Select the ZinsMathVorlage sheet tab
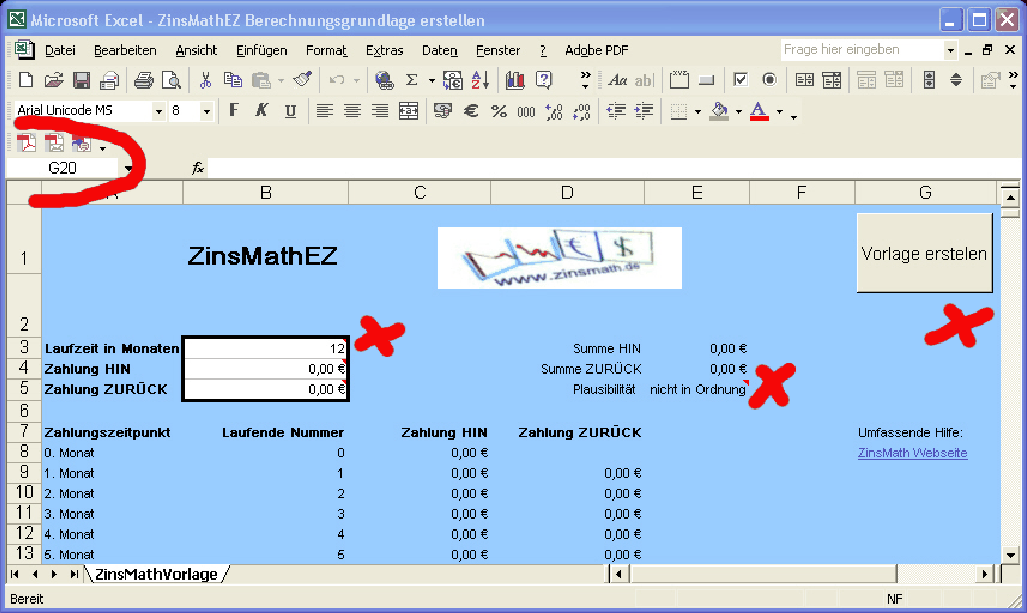The height and width of the screenshot is (613, 1027). tap(156, 574)
